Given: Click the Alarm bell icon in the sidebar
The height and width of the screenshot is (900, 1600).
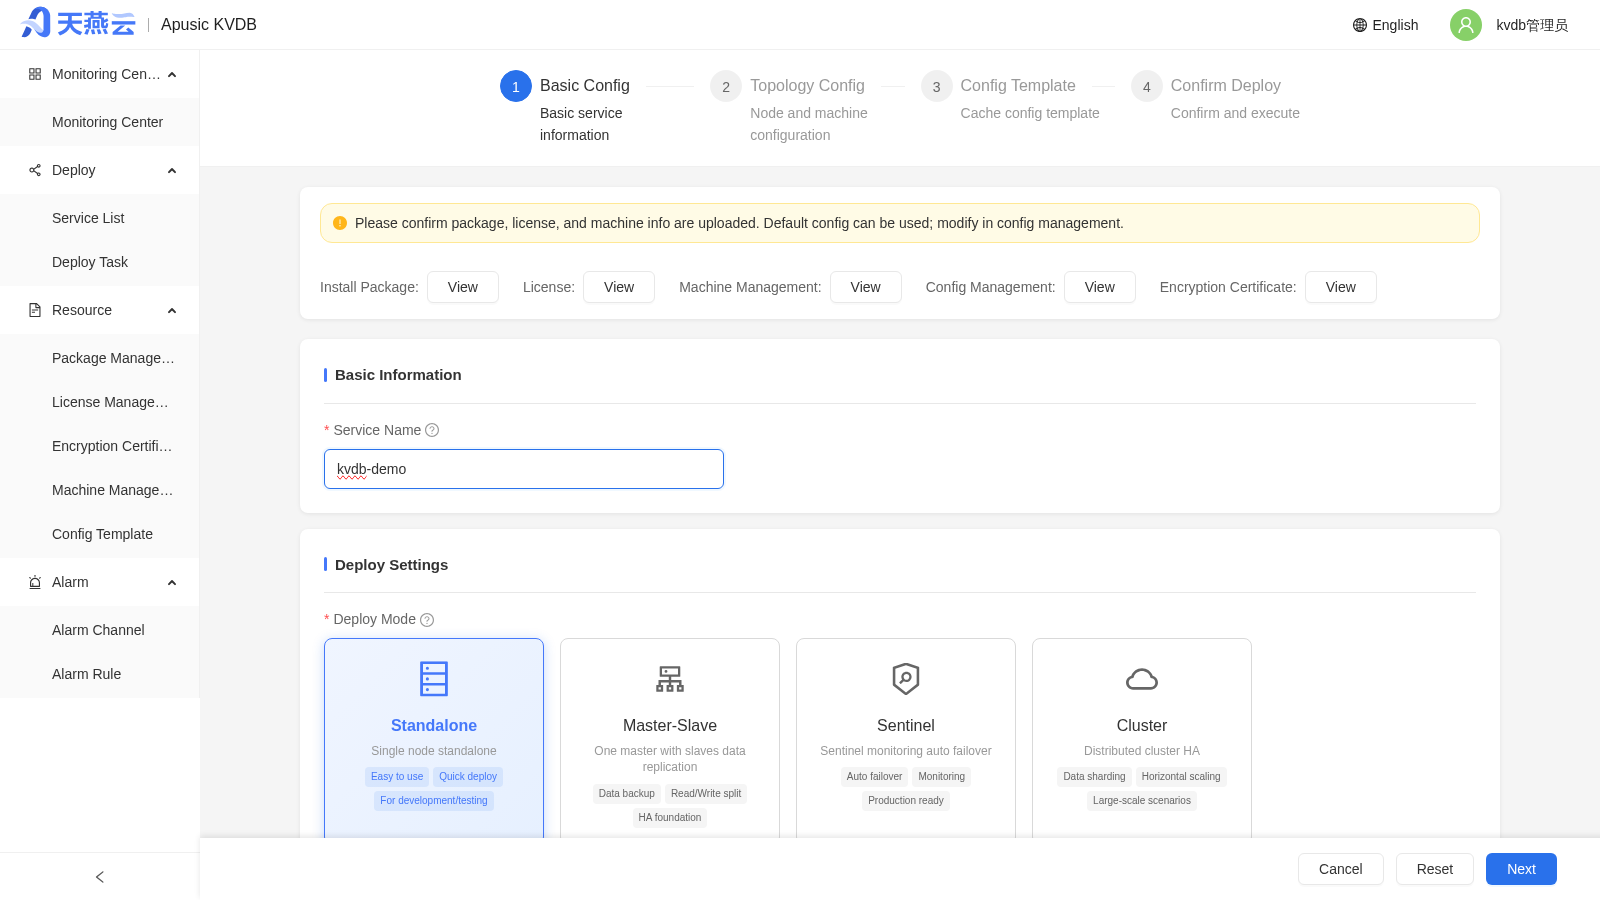Looking at the screenshot, I should click(x=35, y=582).
